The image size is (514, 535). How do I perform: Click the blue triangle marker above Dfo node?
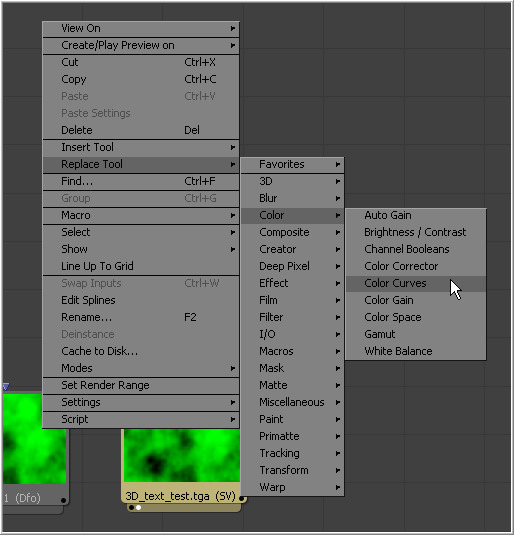tap(6, 387)
